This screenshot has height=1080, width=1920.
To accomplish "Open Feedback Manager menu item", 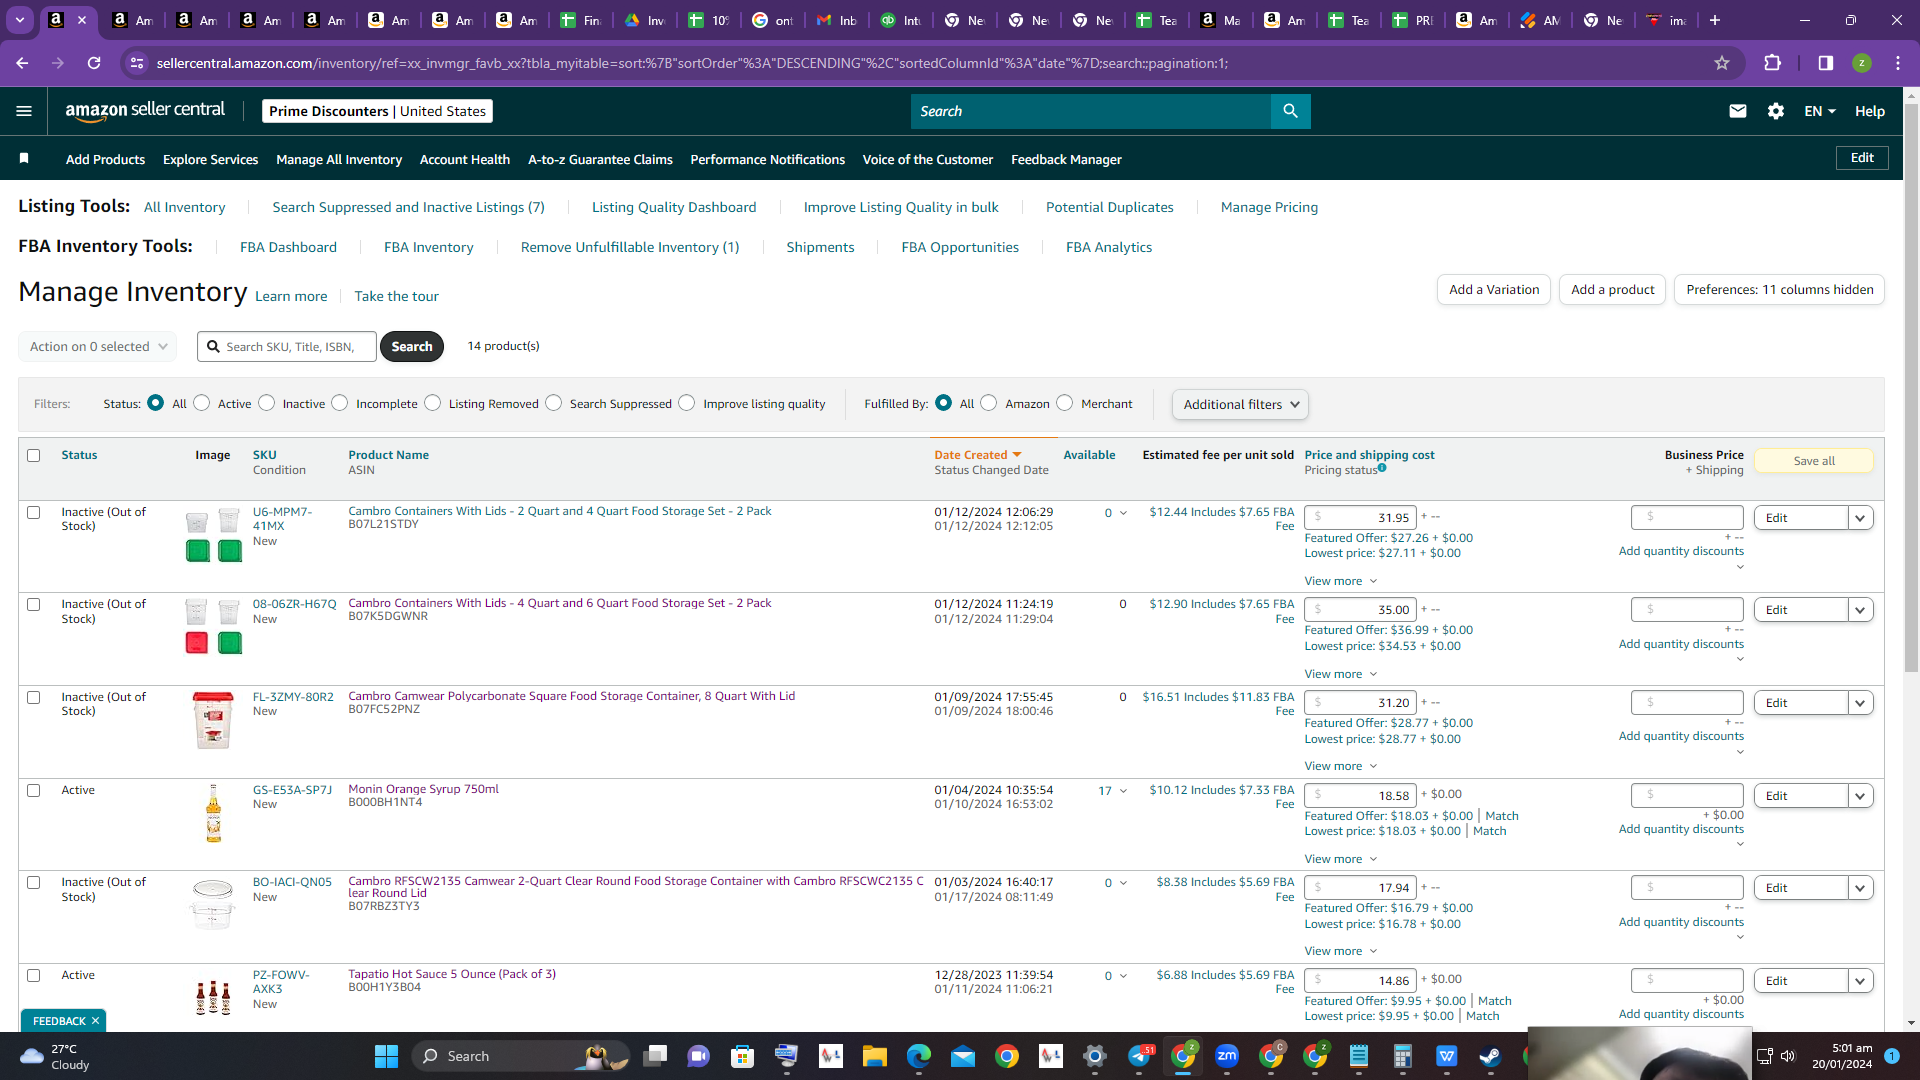I will 1066,159.
